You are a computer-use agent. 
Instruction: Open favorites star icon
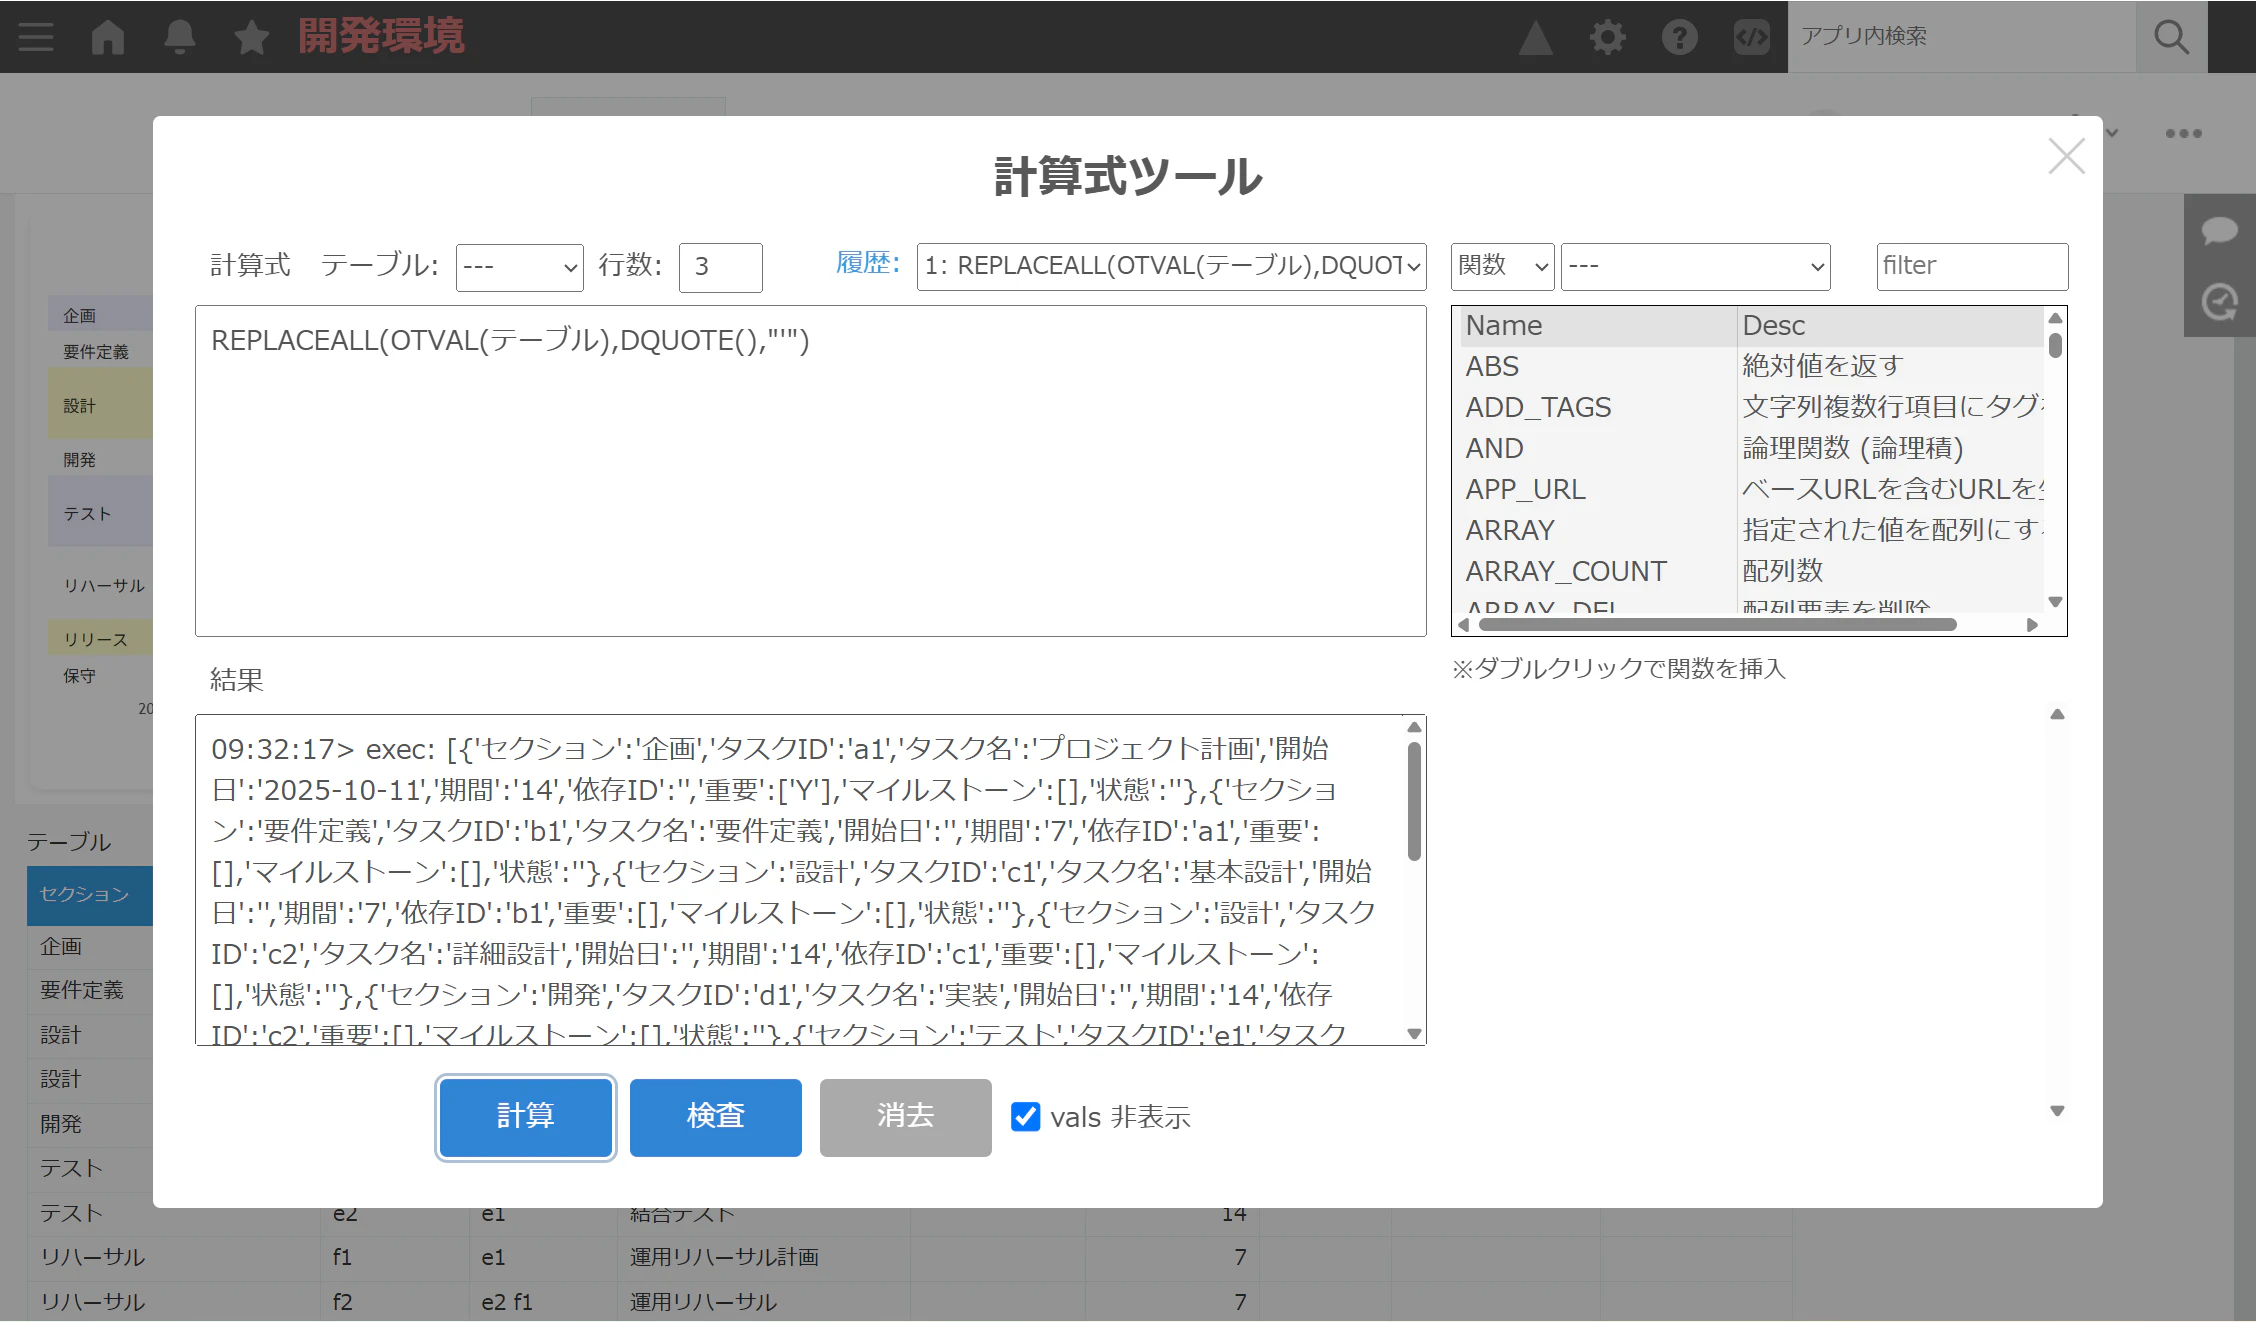(x=251, y=37)
